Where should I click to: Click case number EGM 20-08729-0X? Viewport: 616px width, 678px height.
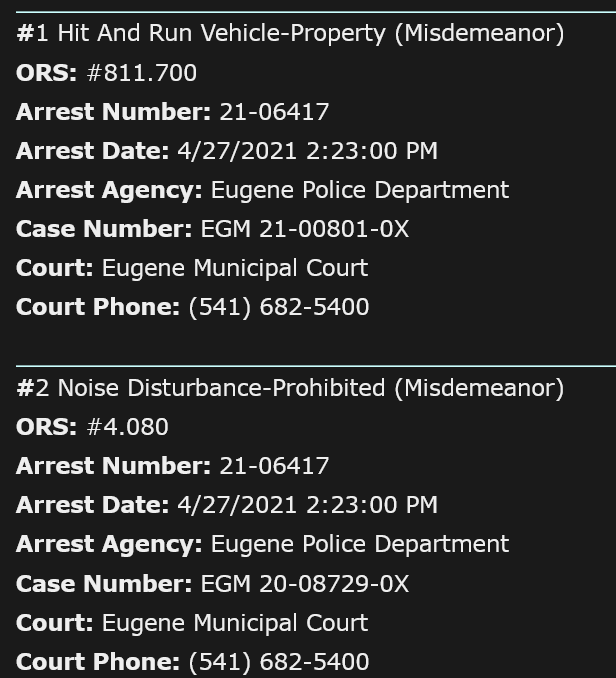click(x=305, y=584)
